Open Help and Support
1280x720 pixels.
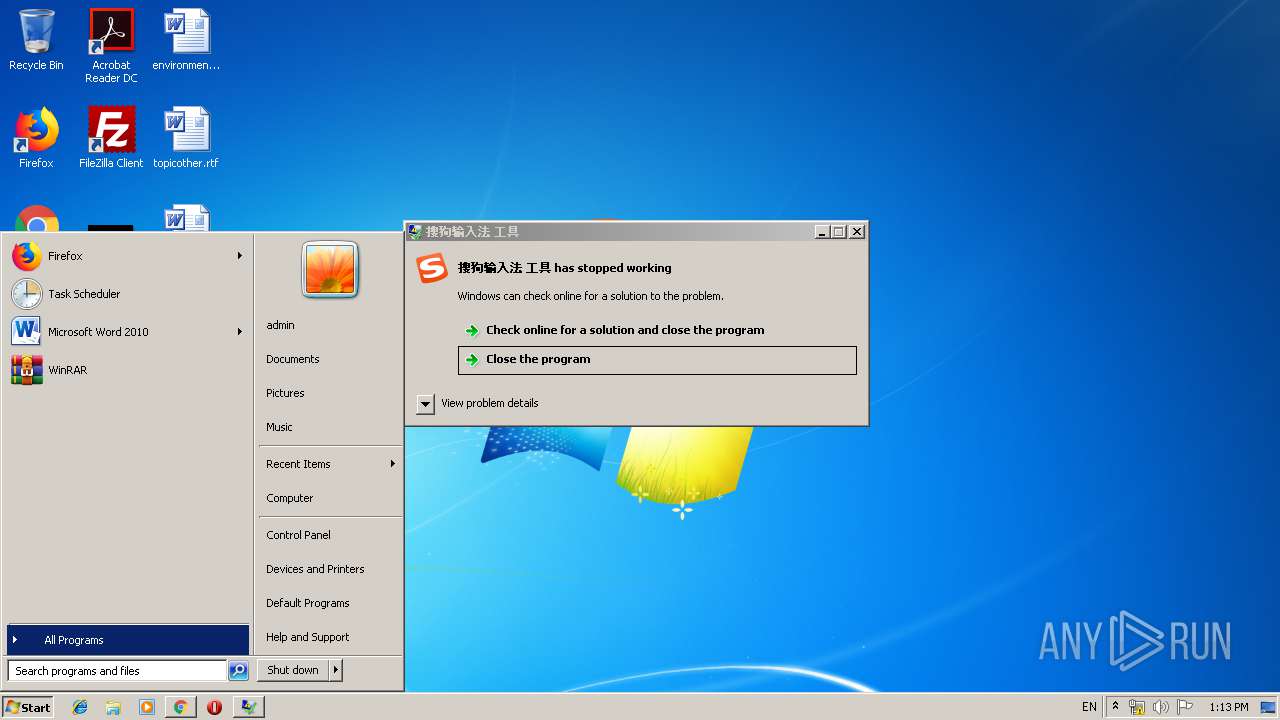308,637
